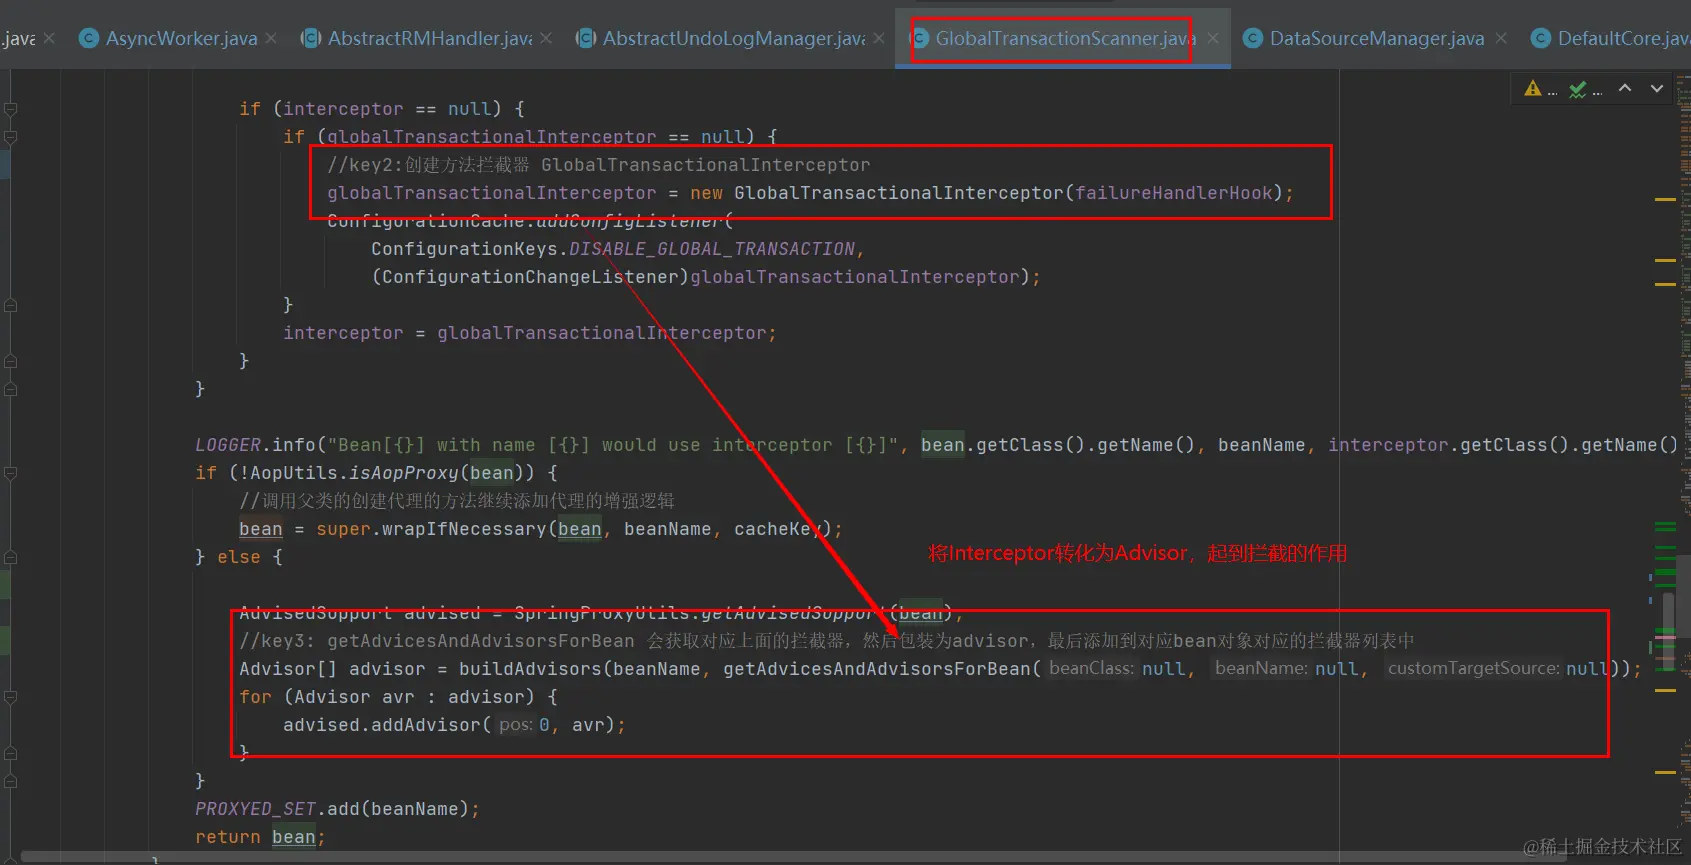Open the DataSourceManager.java tab
This screenshot has width=1691, height=865.
tap(1377, 38)
